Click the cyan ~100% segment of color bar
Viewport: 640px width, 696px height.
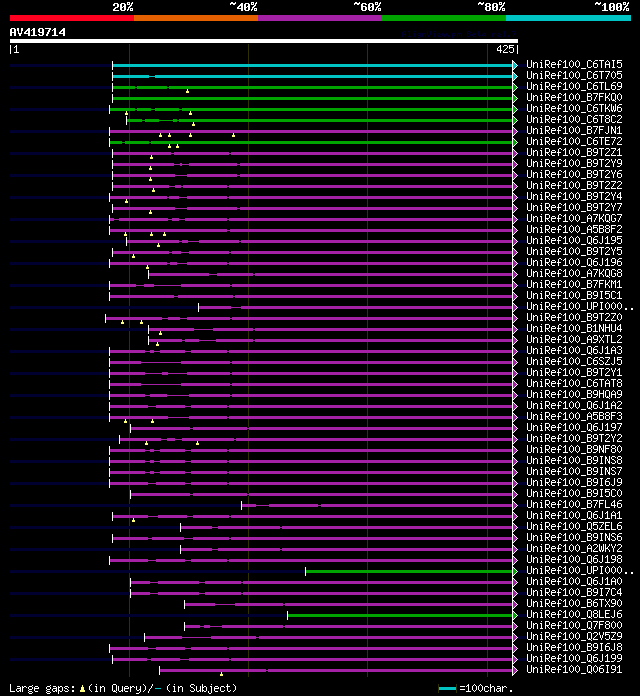click(x=568, y=18)
